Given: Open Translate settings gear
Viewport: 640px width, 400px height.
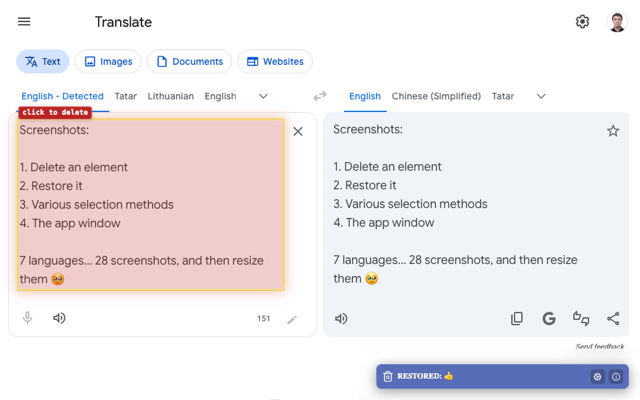Looking at the screenshot, I should (x=582, y=22).
